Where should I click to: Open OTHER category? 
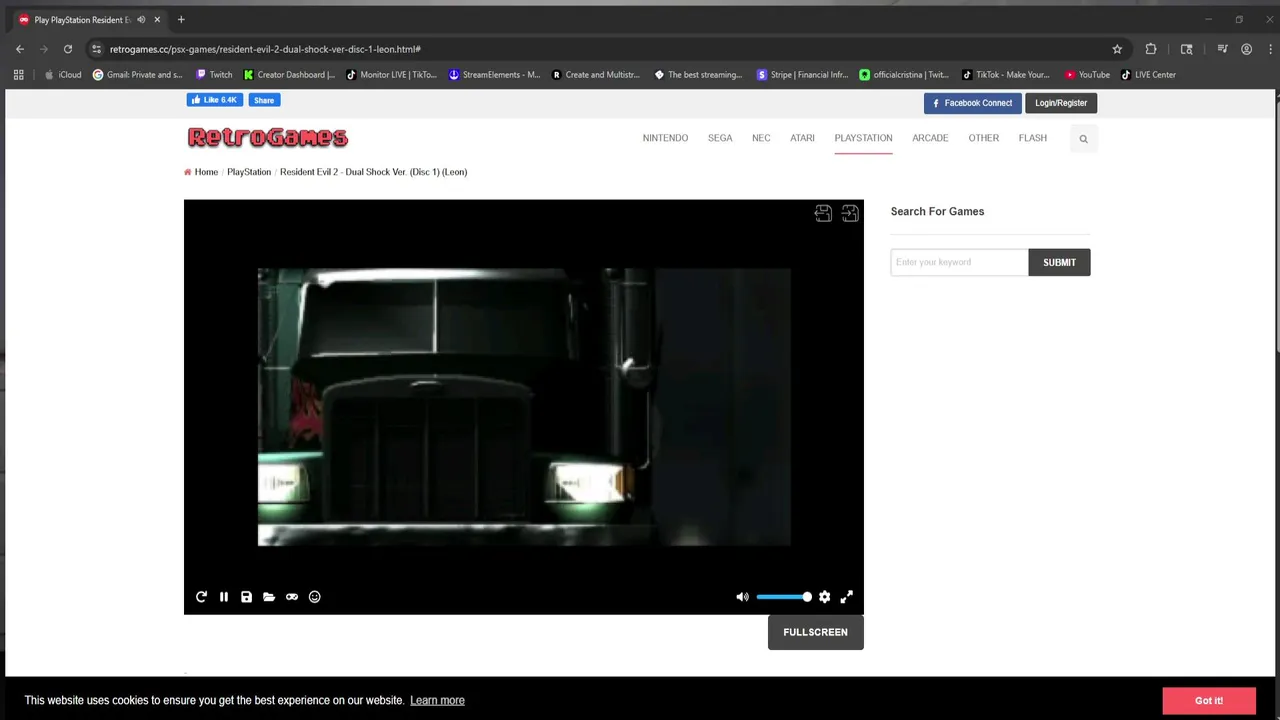click(x=983, y=138)
